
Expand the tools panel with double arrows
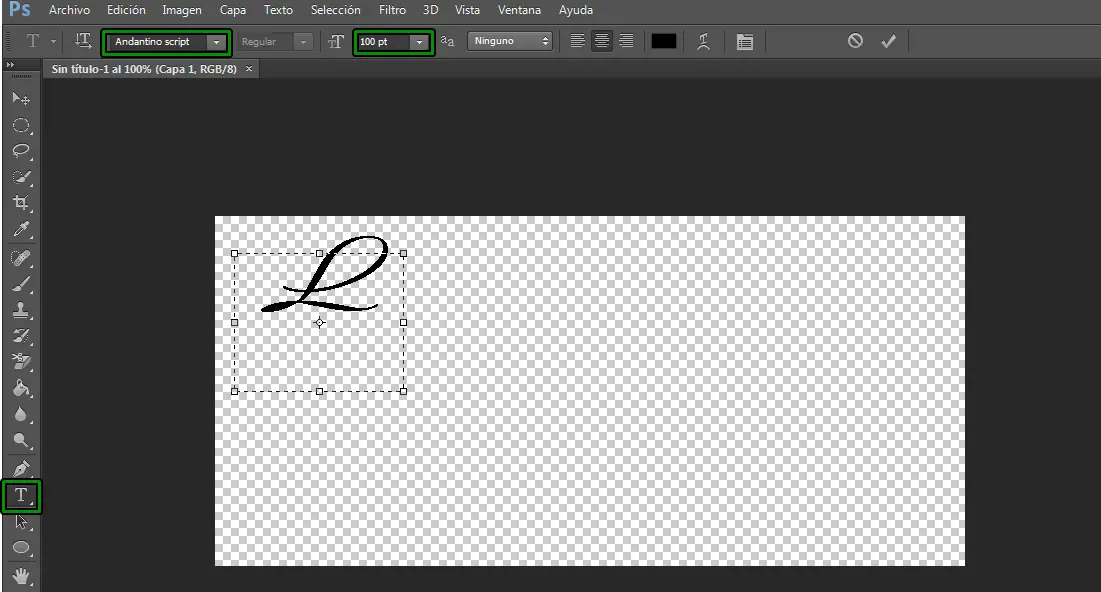click(x=10, y=65)
